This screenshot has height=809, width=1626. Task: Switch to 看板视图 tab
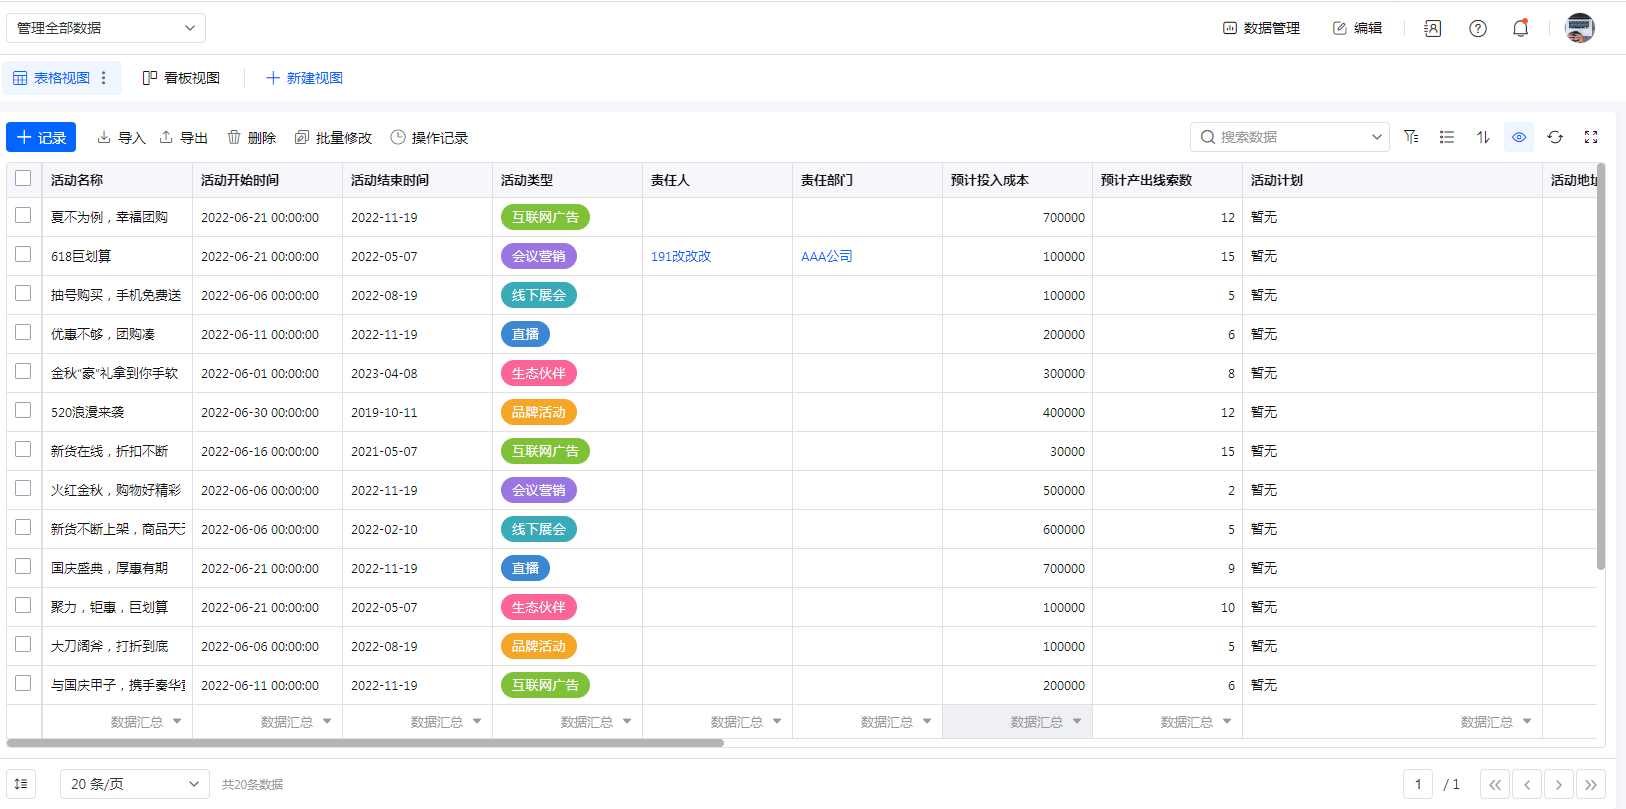click(x=181, y=78)
